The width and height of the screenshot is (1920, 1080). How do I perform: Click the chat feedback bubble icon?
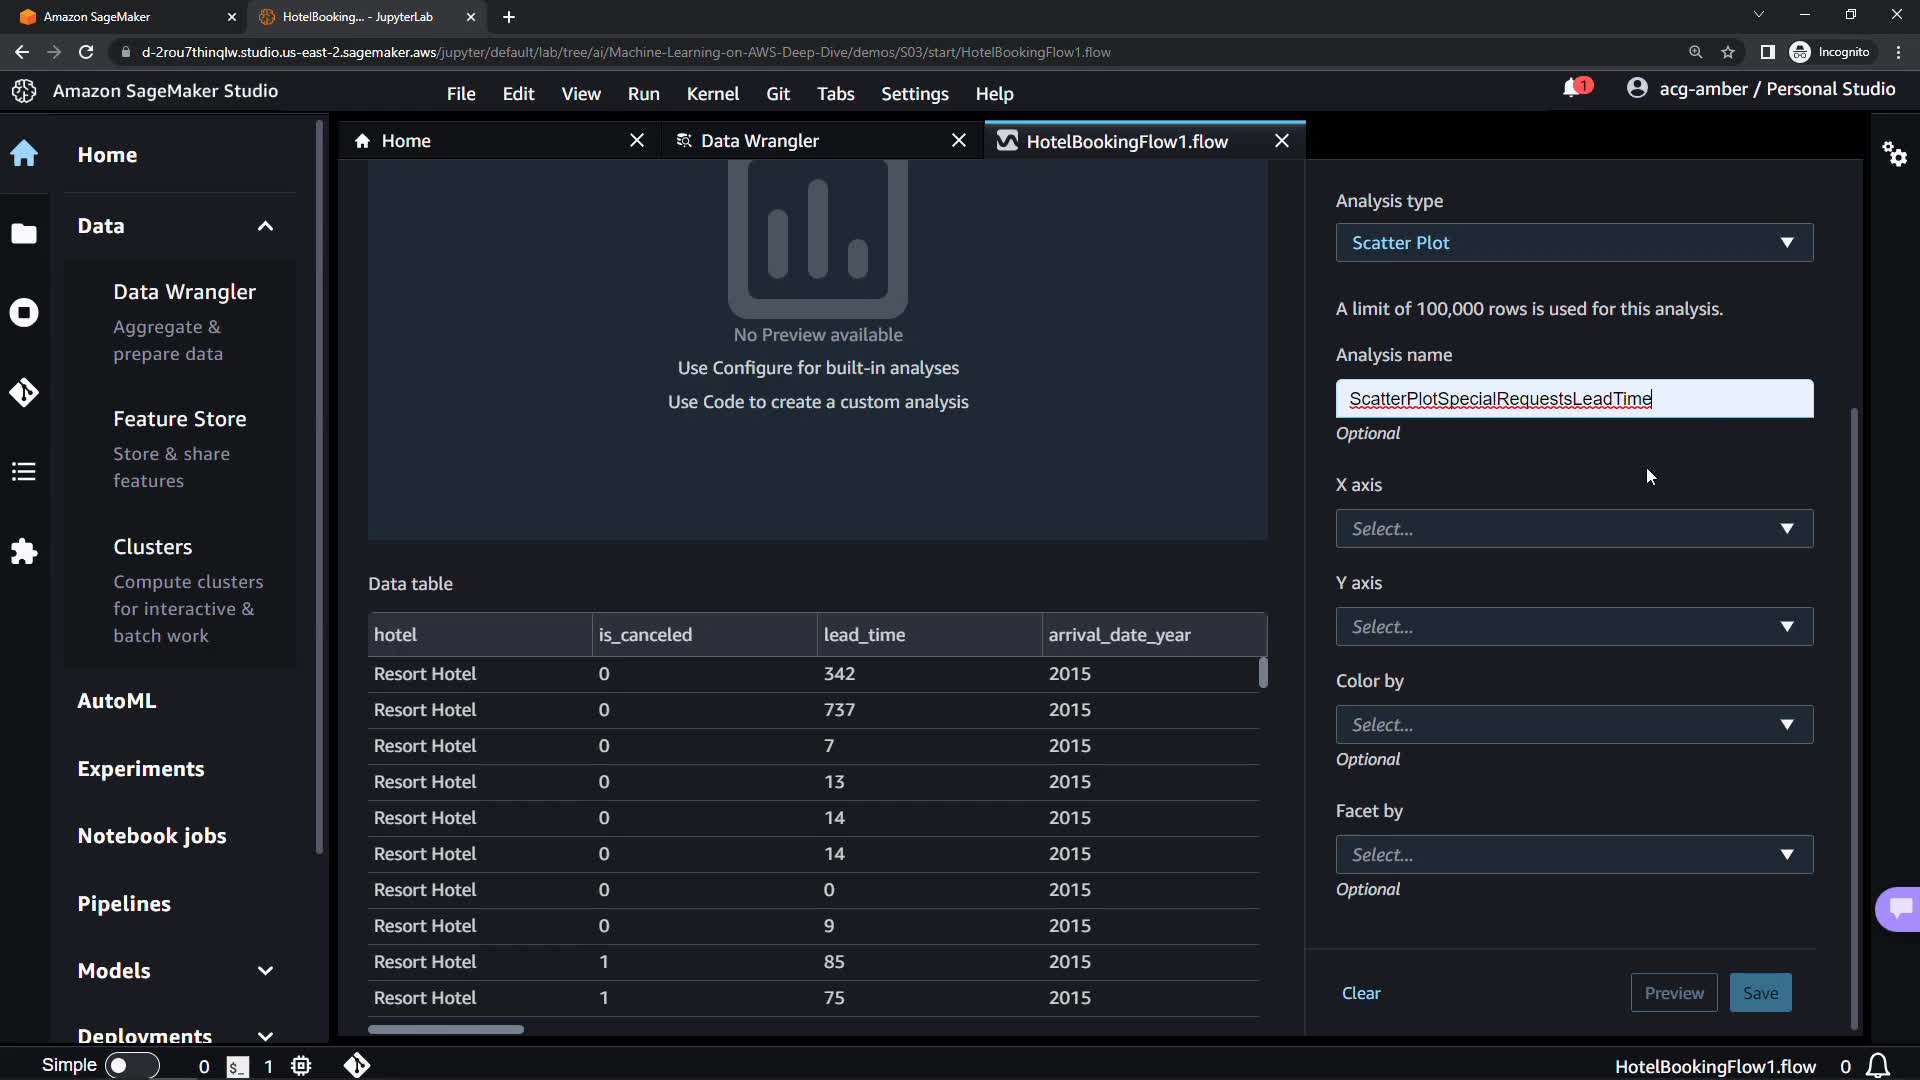(x=1899, y=908)
